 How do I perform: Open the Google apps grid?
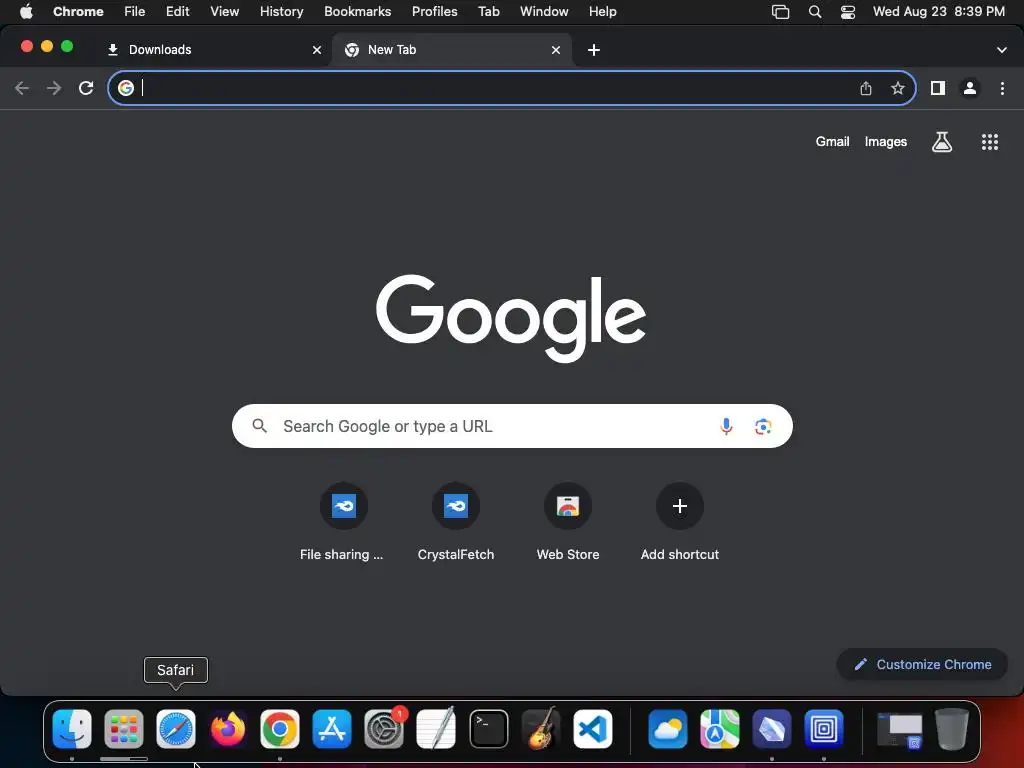click(x=990, y=142)
